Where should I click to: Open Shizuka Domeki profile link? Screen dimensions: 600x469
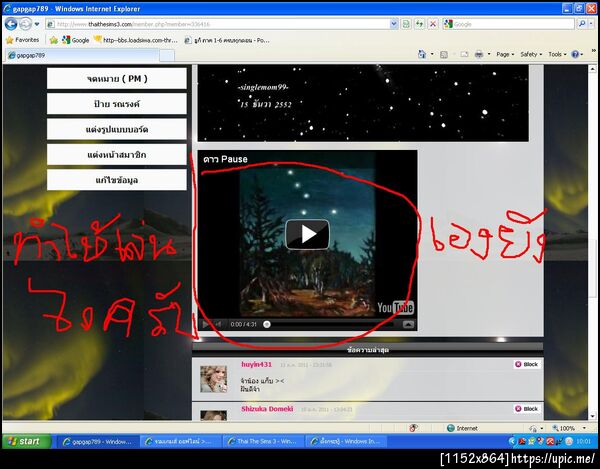point(267,409)
